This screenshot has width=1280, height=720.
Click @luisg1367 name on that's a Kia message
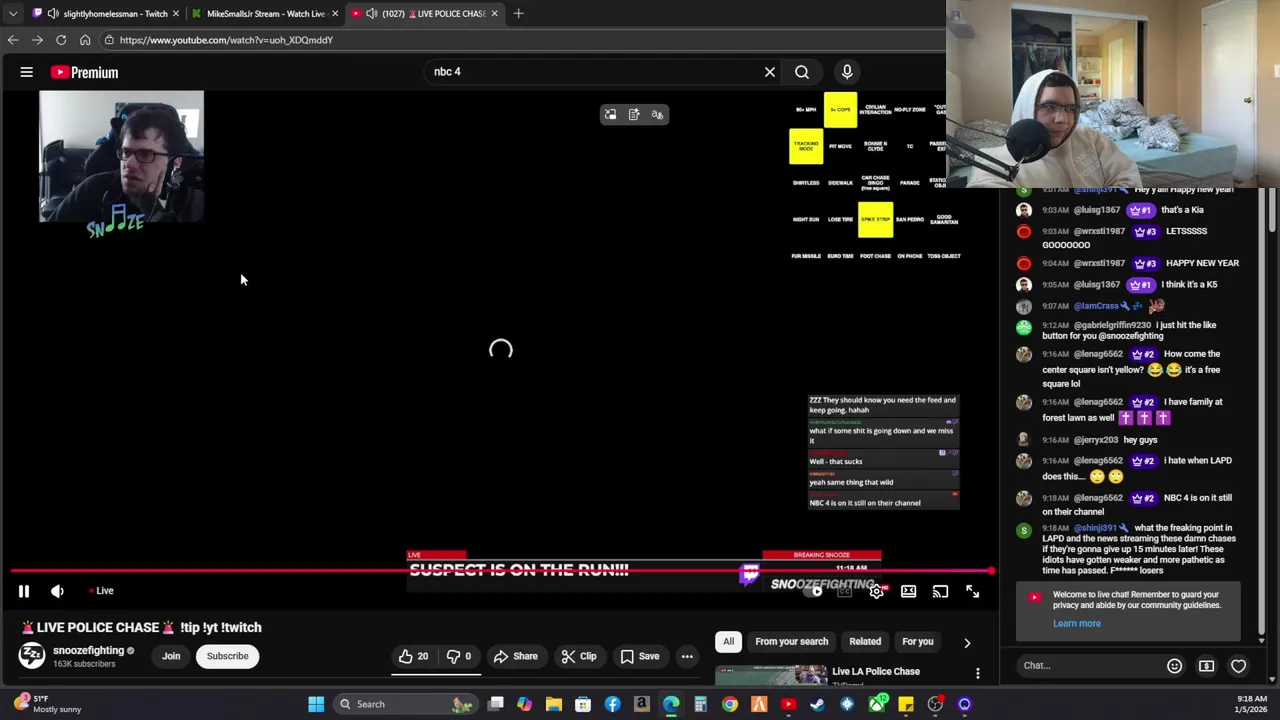pyautogui.click(x=1097, y=210)
